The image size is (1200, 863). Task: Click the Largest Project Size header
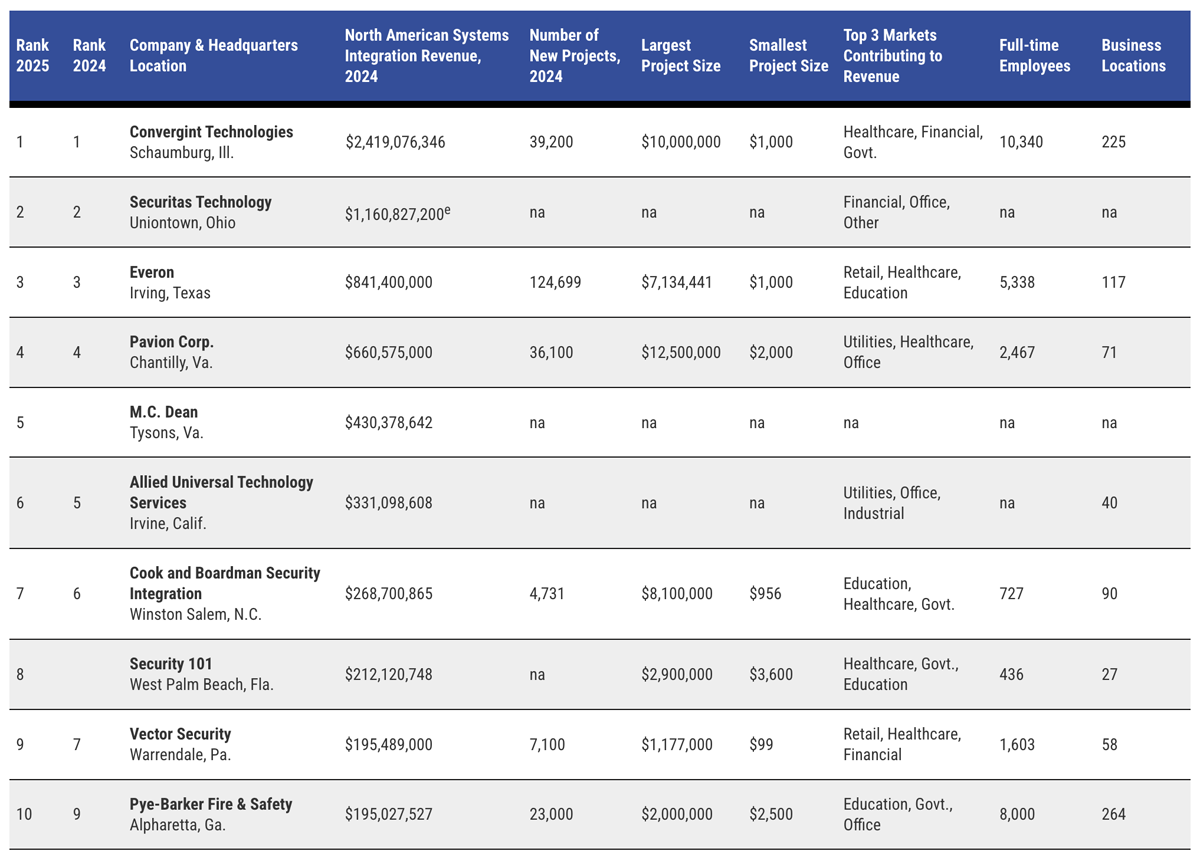tap(681, 55)
